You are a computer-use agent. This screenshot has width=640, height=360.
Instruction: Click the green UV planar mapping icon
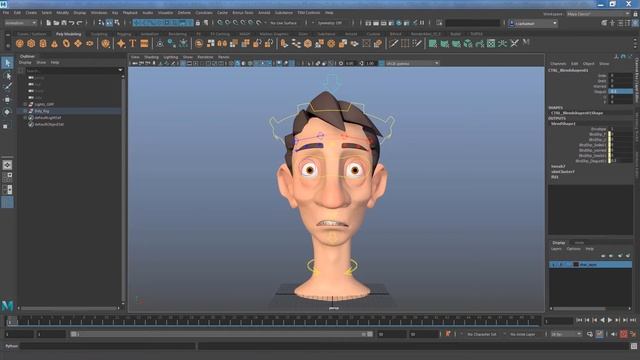coord(433,43)
